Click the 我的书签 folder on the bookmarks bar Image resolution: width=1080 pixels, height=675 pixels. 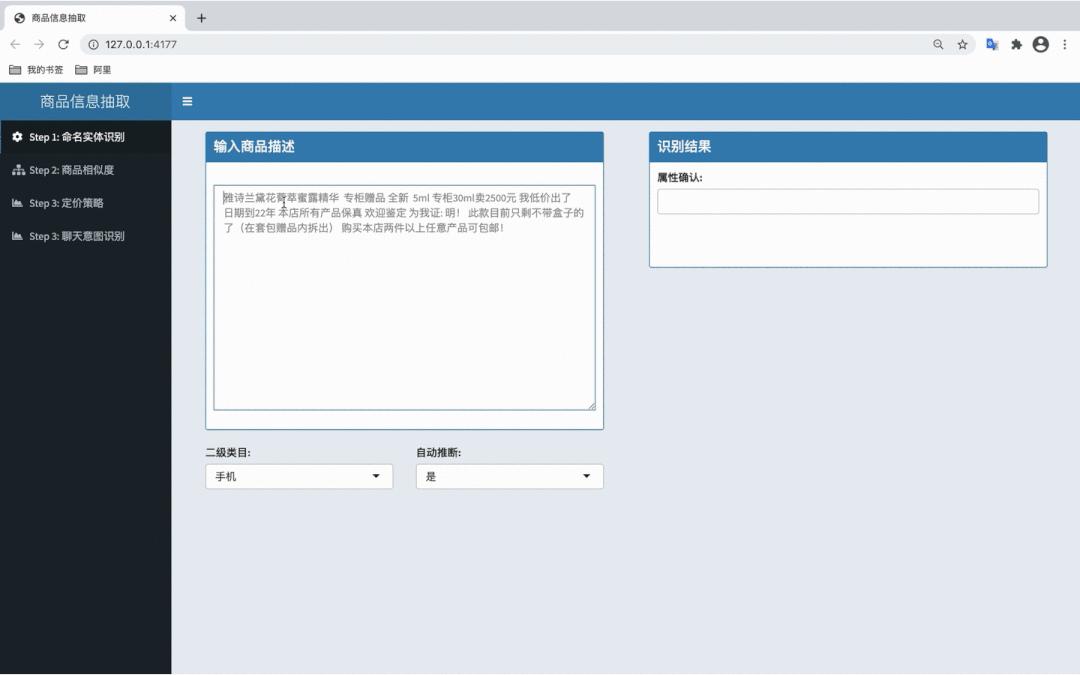(x=37, y=69)
